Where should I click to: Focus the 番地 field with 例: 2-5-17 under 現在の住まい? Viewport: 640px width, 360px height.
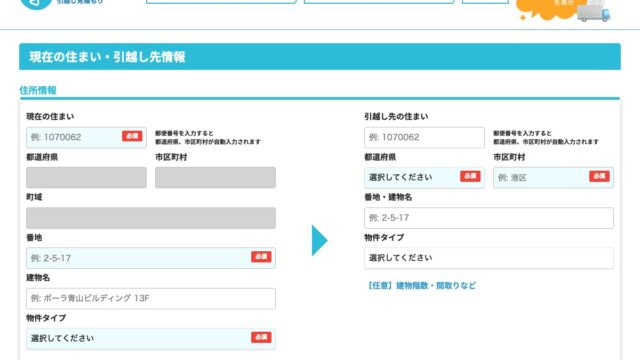[x=151, y=258]
